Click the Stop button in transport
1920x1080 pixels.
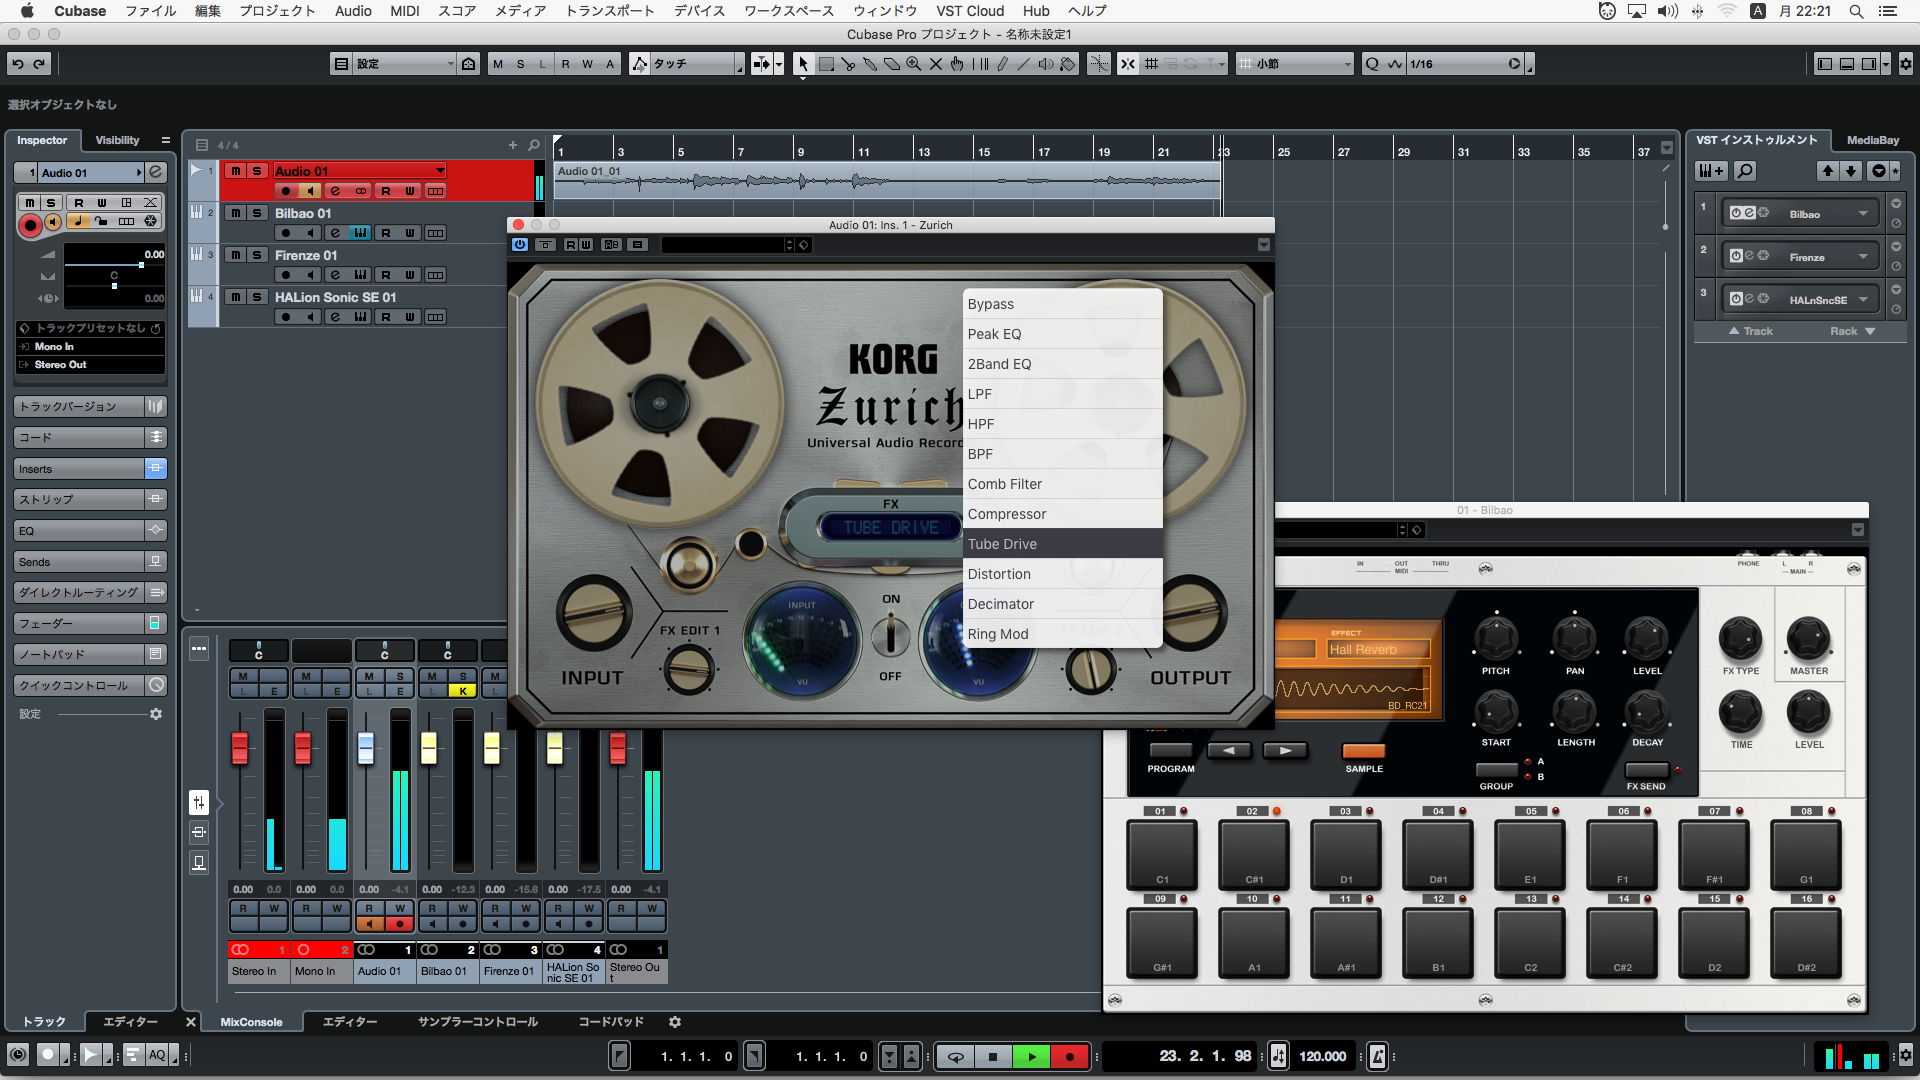point(993,1056)
